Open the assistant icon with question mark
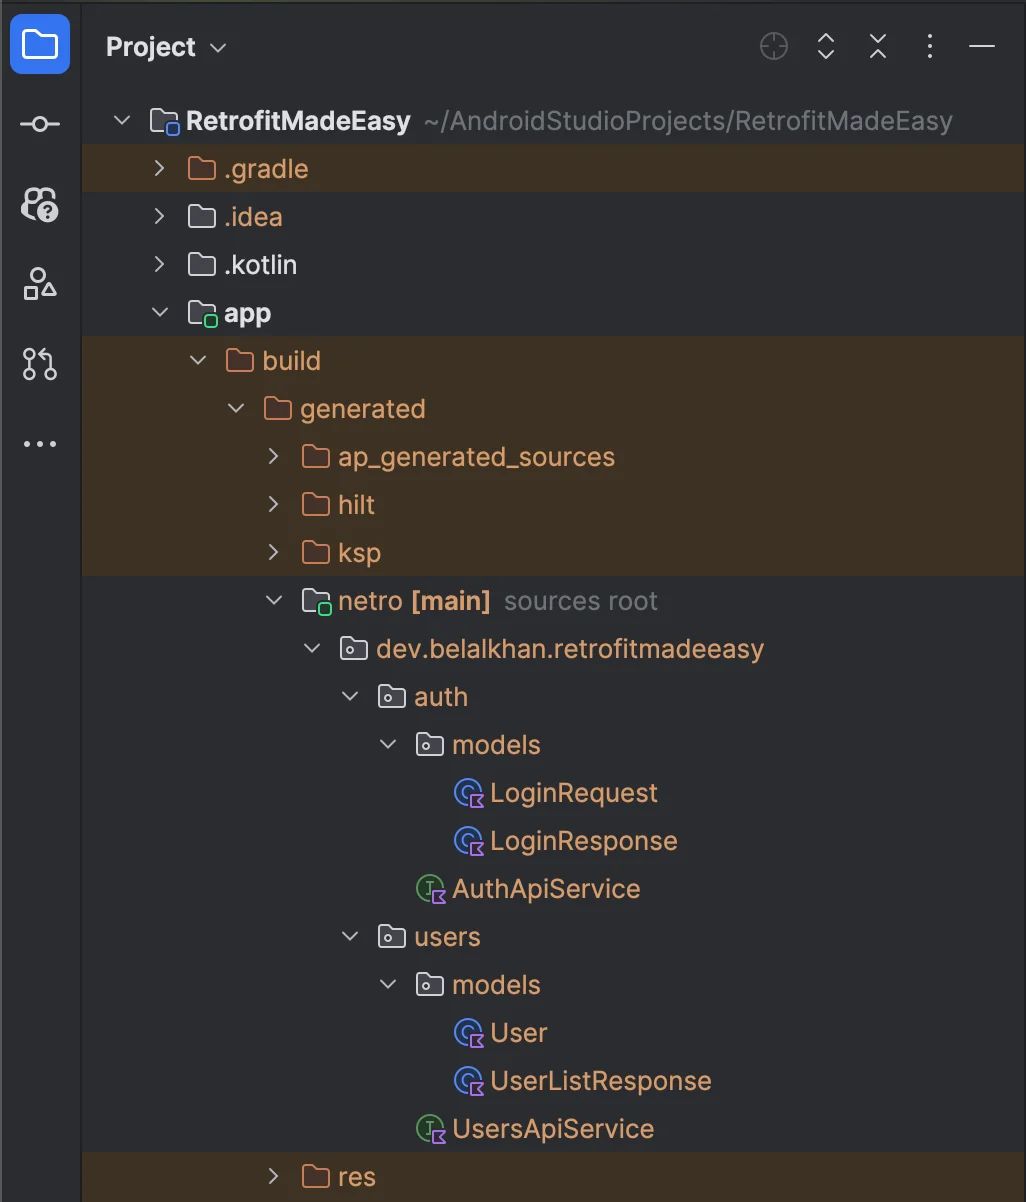The height and width of the screenshot is (1202, 1026). [x=40, y=204]
